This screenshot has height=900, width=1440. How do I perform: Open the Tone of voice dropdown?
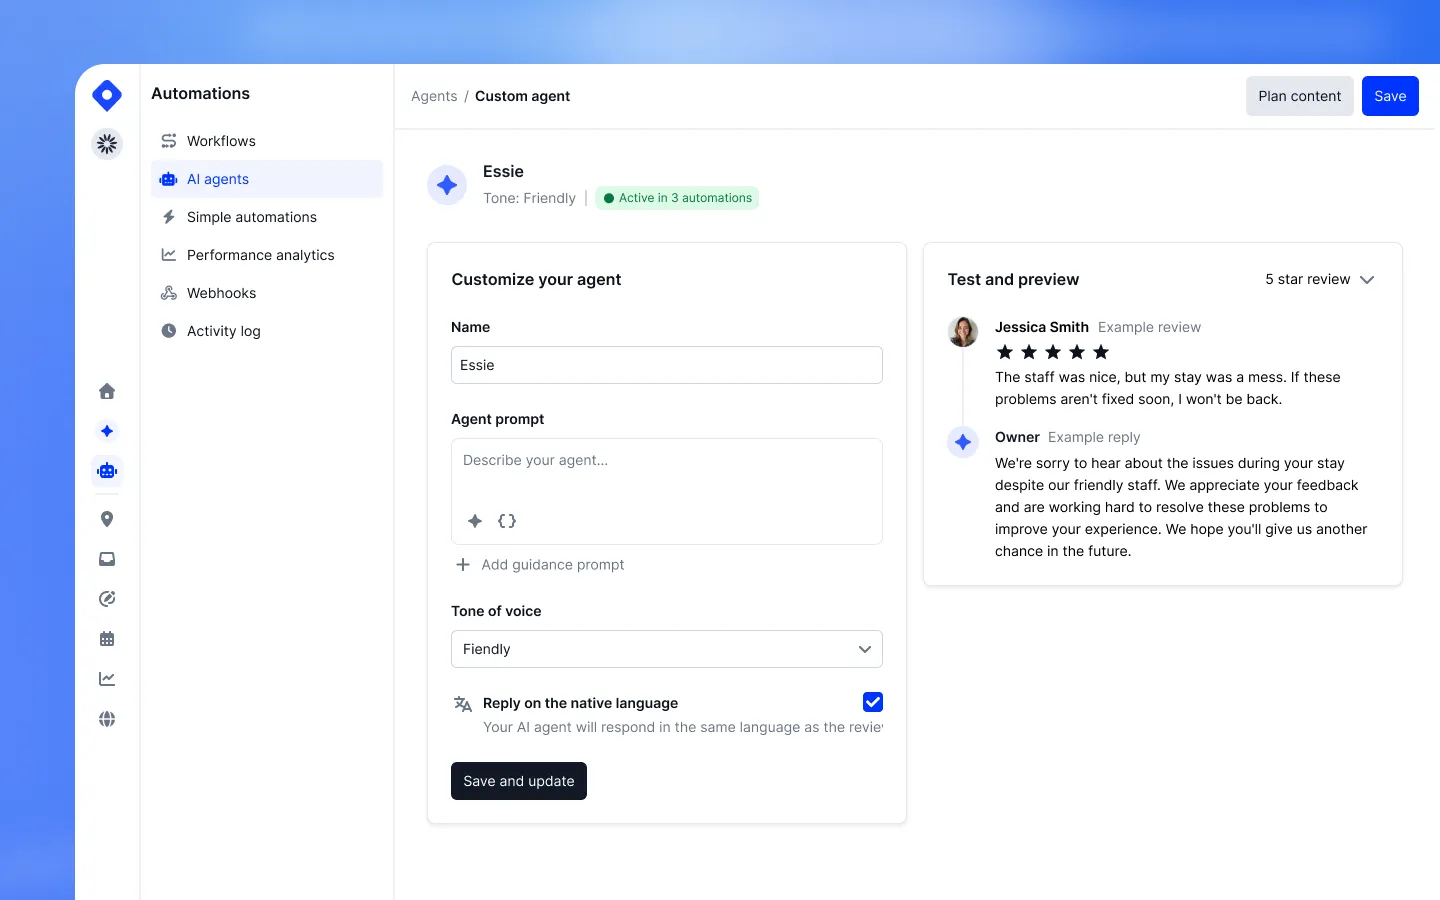point(666,649)
